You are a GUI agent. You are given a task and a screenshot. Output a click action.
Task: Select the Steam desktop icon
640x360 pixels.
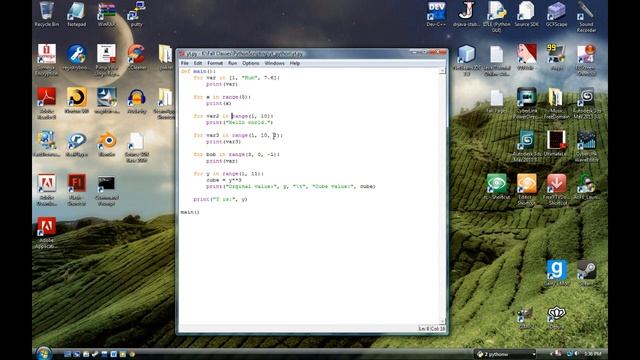coord(586,273)
